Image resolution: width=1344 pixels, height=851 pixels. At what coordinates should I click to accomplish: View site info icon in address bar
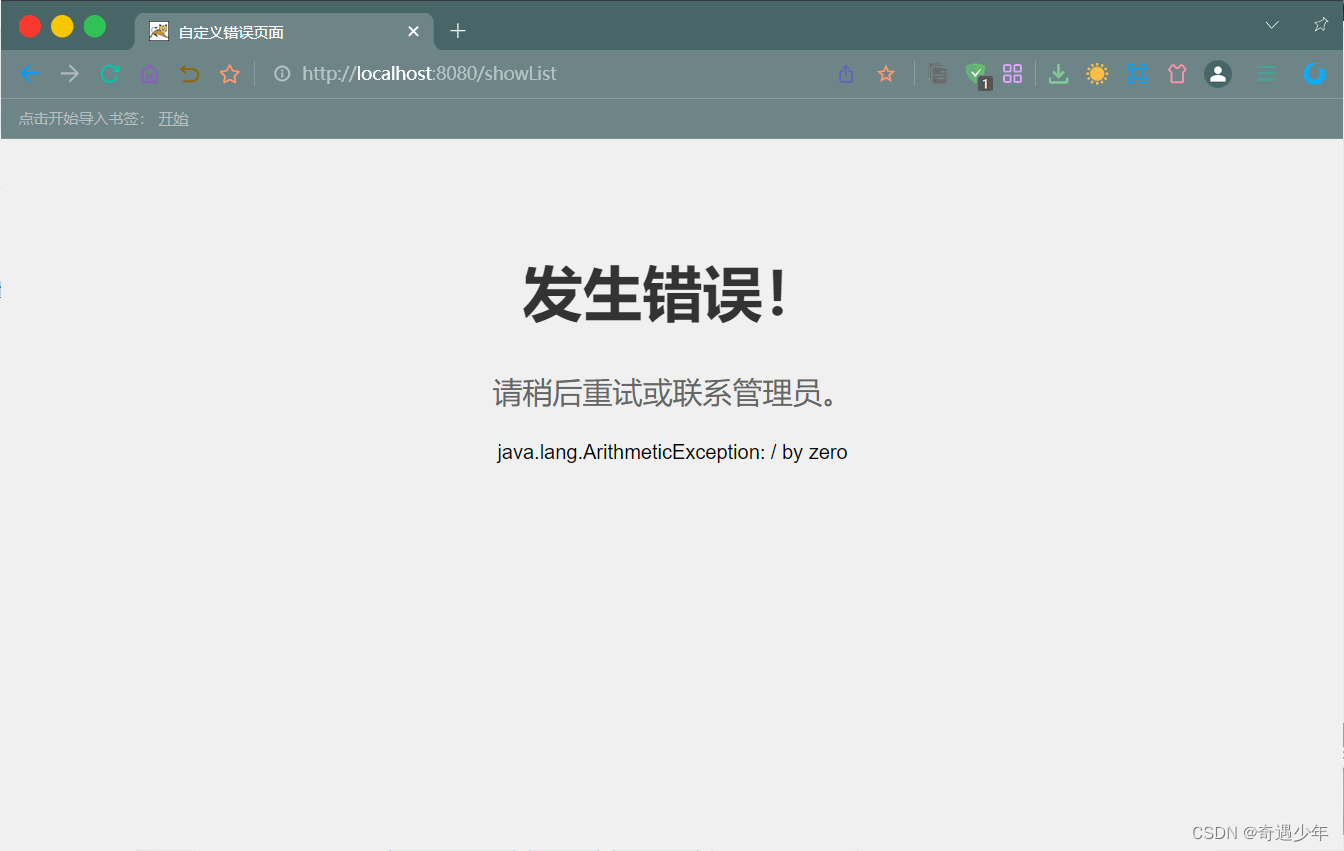click(283, 74)
